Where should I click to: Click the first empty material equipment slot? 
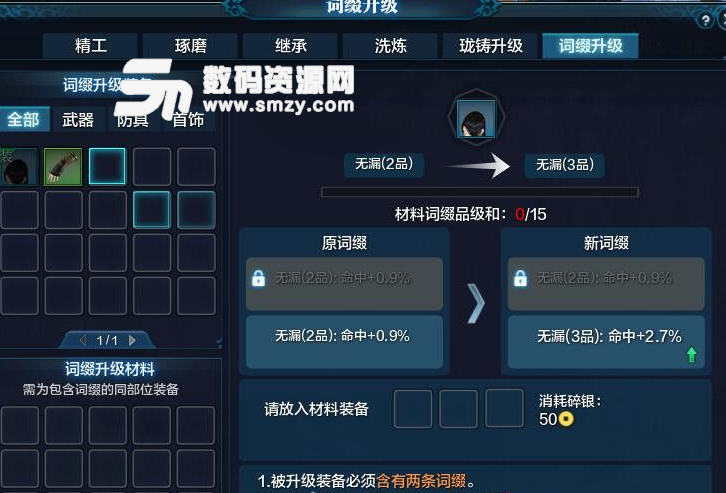tap(413, 409)
